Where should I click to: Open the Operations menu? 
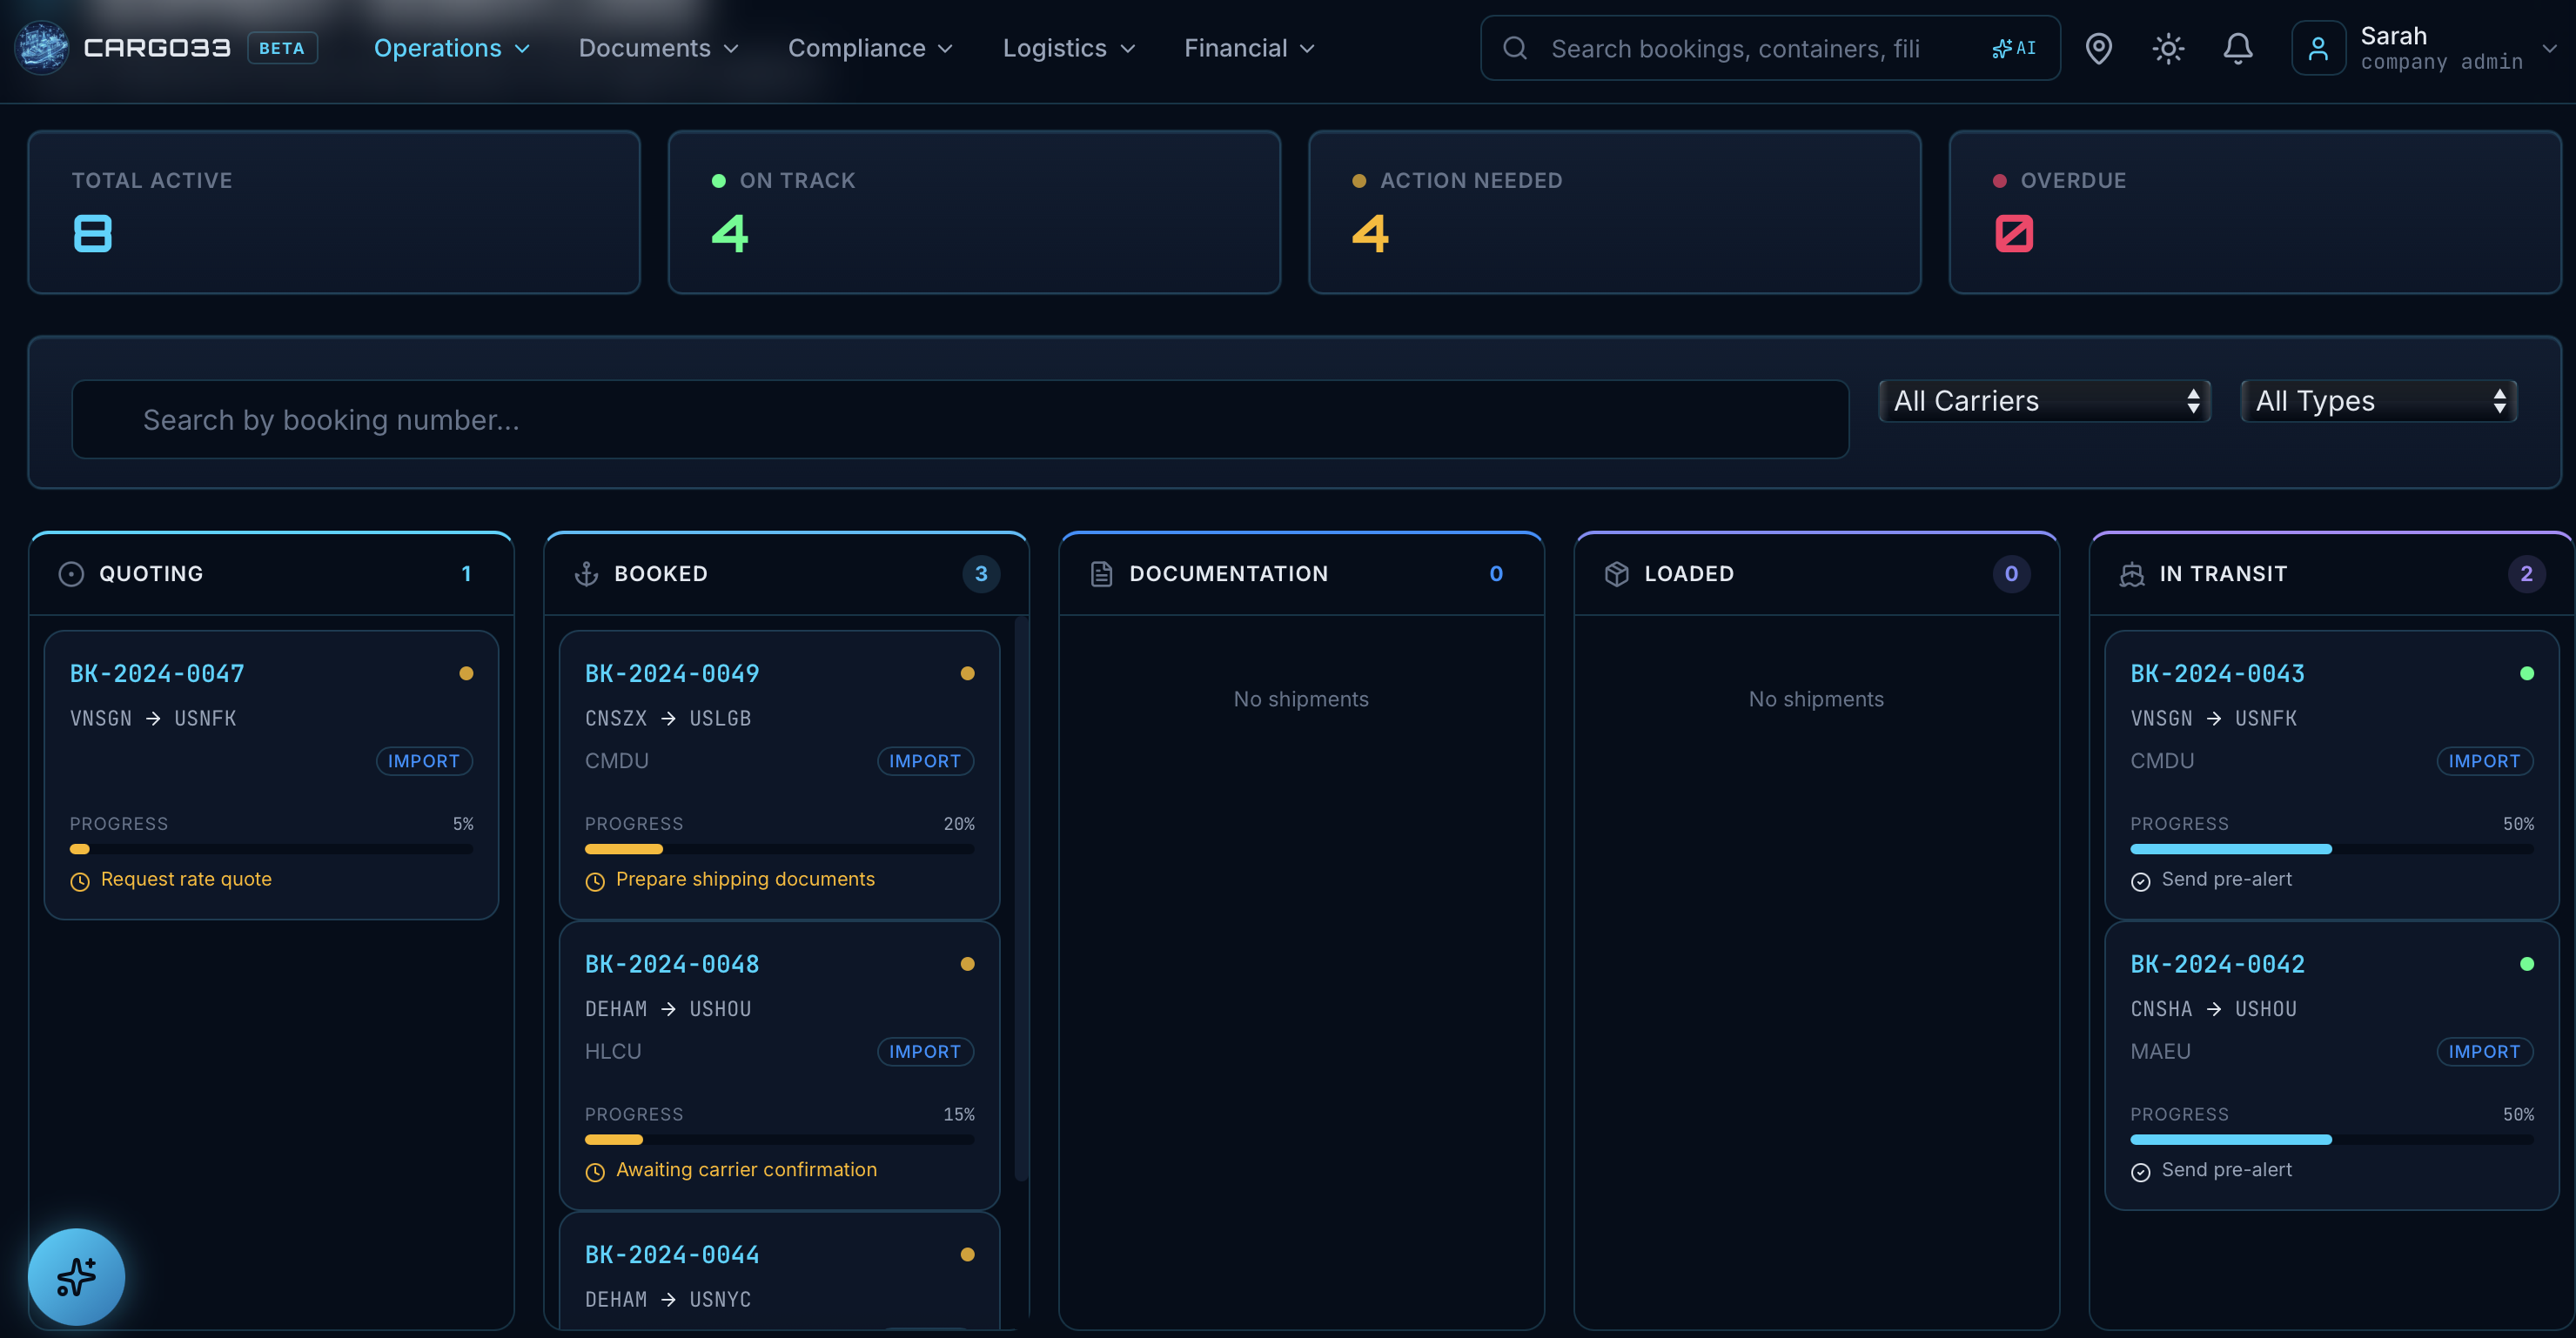451,48
